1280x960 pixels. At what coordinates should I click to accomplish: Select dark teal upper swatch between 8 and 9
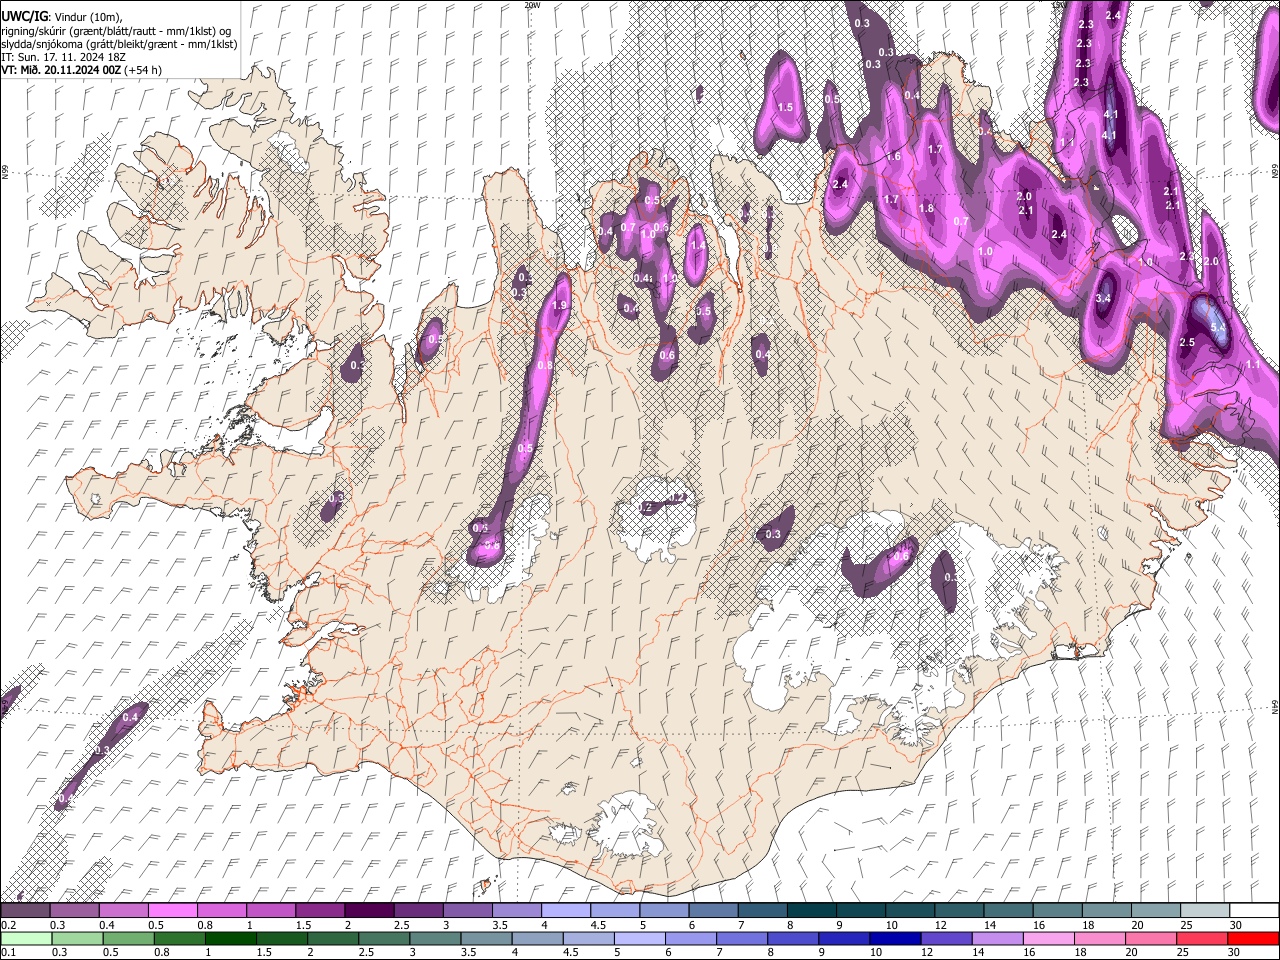[x=812, y=910]
